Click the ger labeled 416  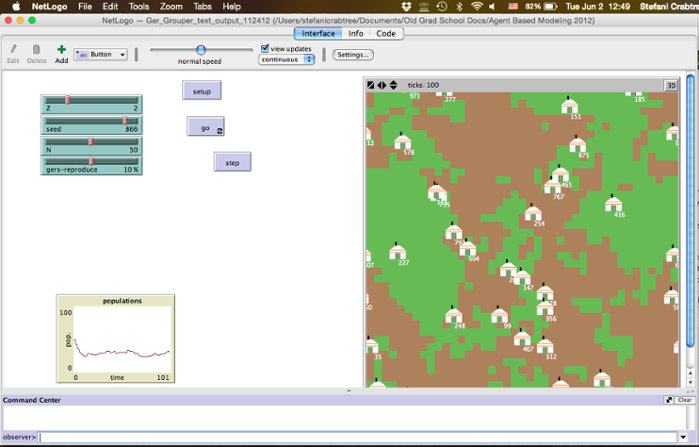click(613, 203)
